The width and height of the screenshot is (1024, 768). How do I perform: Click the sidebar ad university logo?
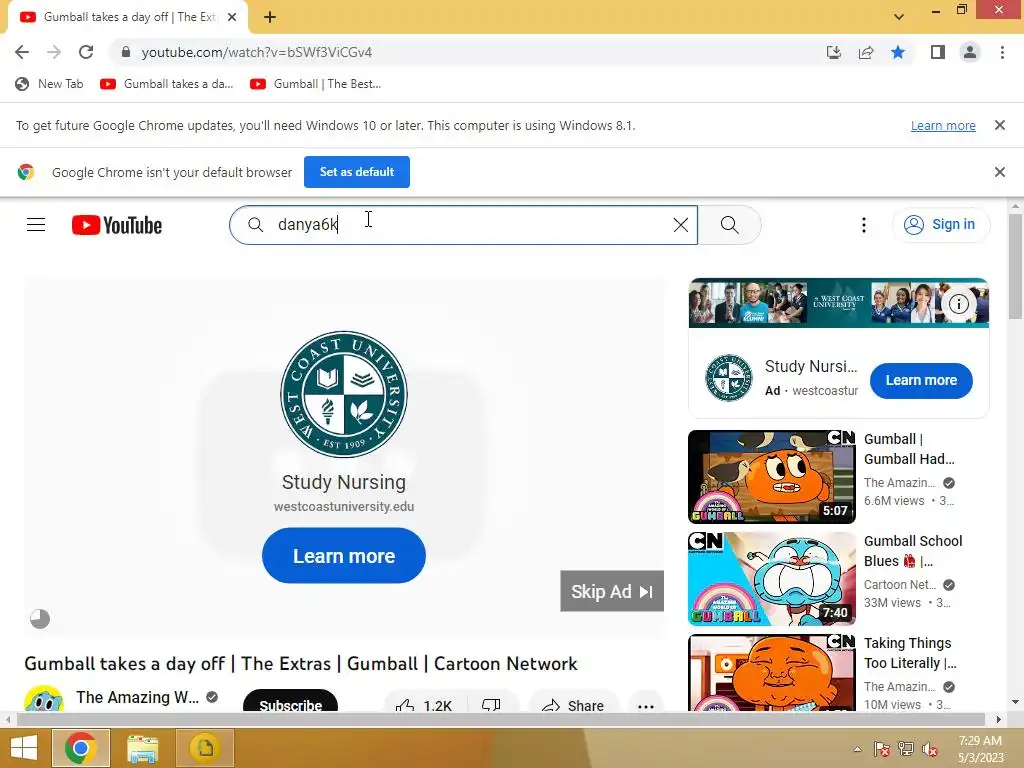point(729,377)
